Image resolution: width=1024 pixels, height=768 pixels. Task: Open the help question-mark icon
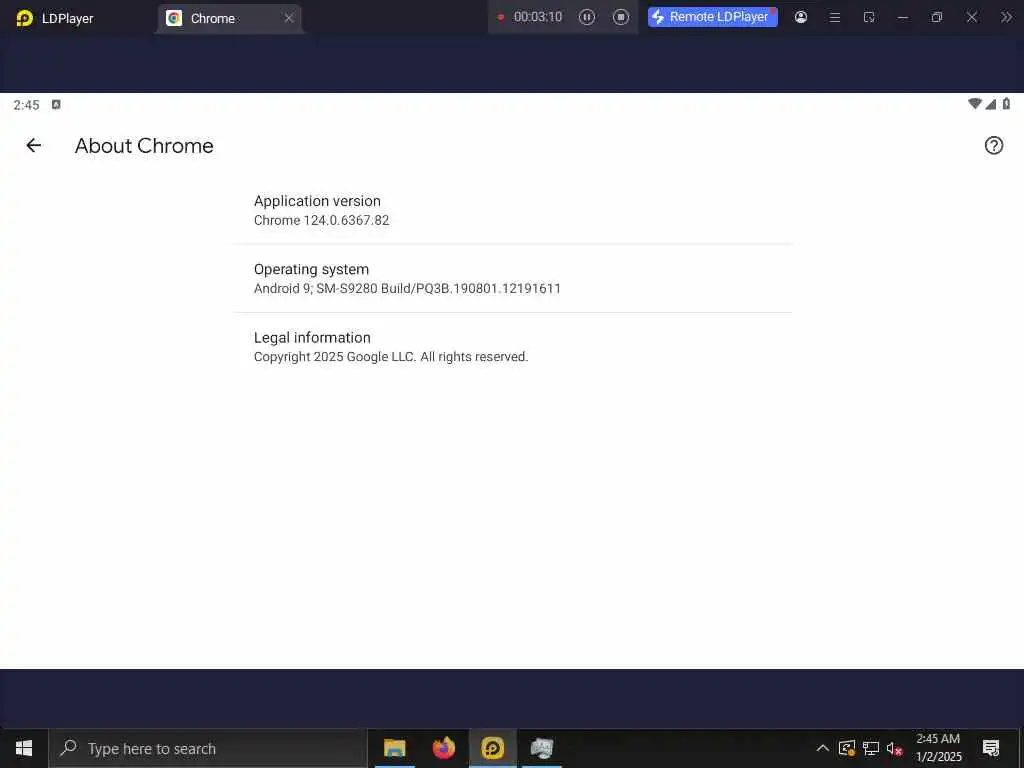pyautogui.click(x=993, y=145)
